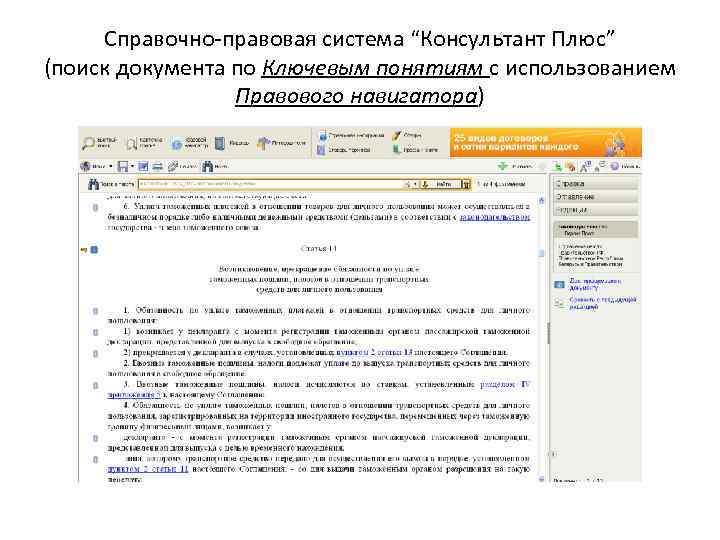Follow the законодательством hyperlink

tap(495, 217)
